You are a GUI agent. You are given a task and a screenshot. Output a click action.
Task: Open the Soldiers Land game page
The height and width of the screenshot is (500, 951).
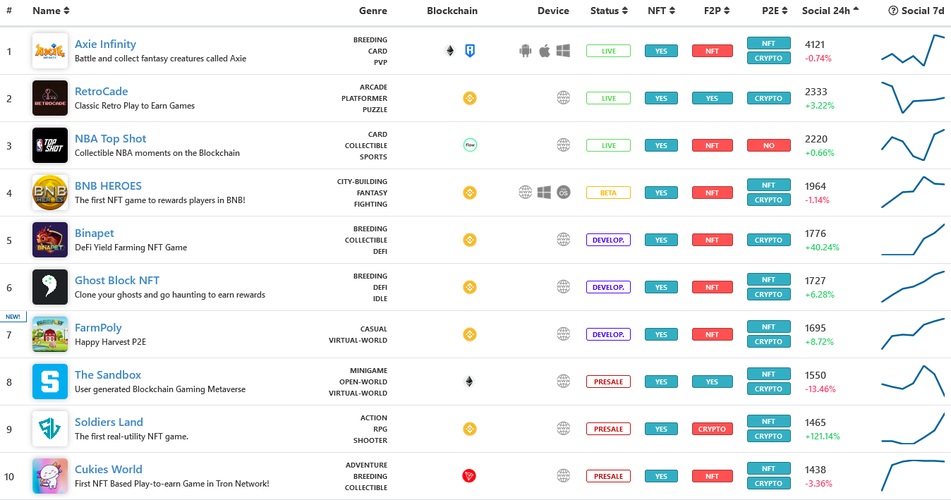pos(108,422)
